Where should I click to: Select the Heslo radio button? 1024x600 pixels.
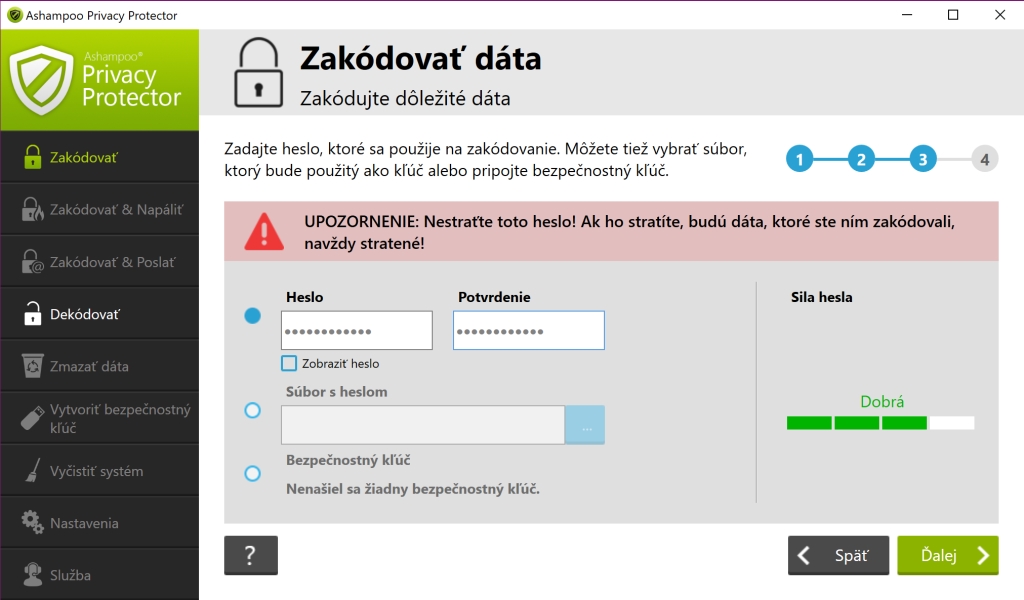[x=252, y=316]
